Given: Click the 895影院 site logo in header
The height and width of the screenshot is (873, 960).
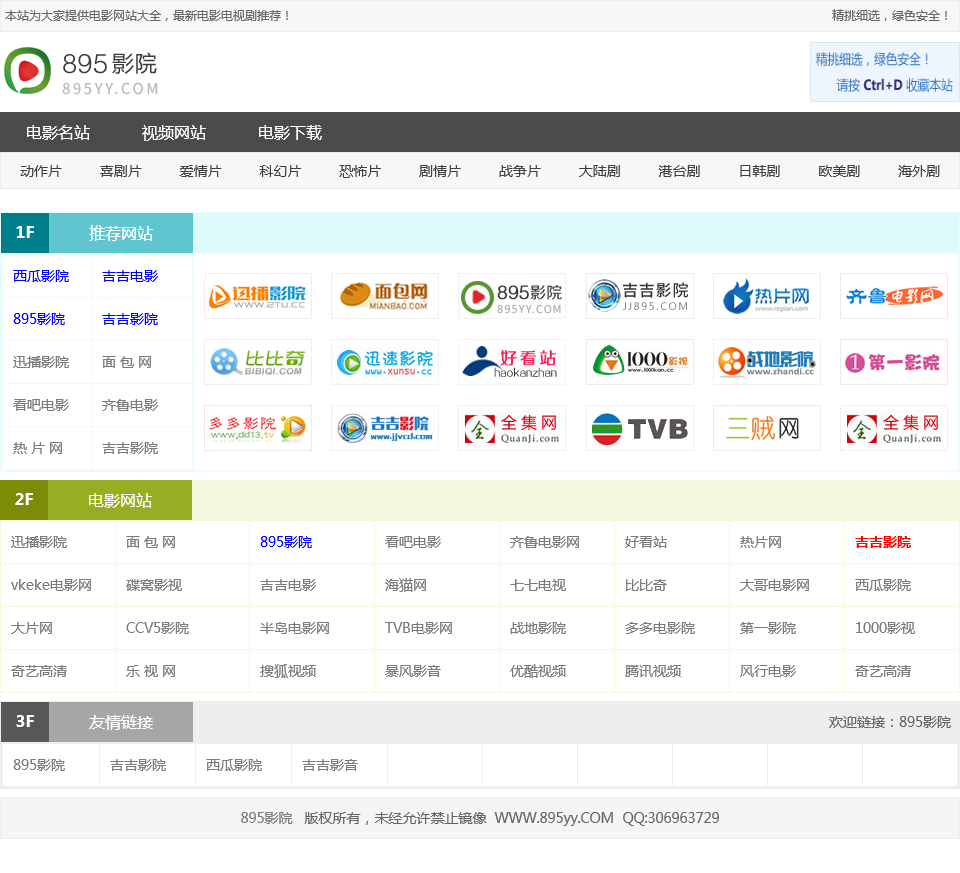Looking at the screenshot, I should coord(81,72).
